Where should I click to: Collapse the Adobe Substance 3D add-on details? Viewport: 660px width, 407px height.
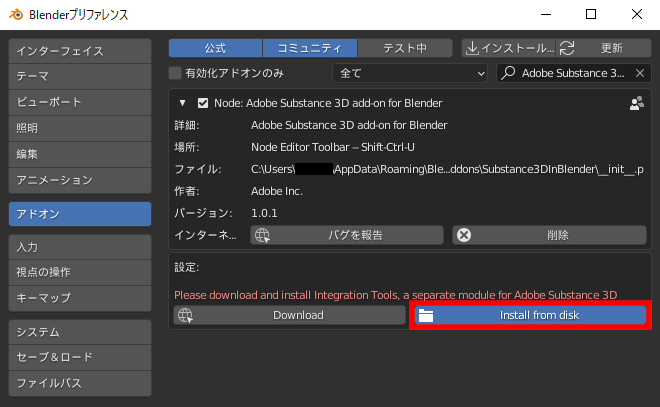click(x=182, y=103)
